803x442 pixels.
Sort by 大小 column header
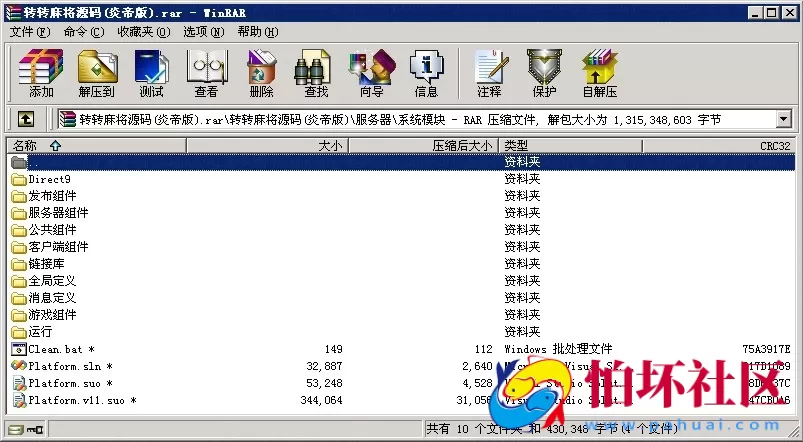click(267, 146)
